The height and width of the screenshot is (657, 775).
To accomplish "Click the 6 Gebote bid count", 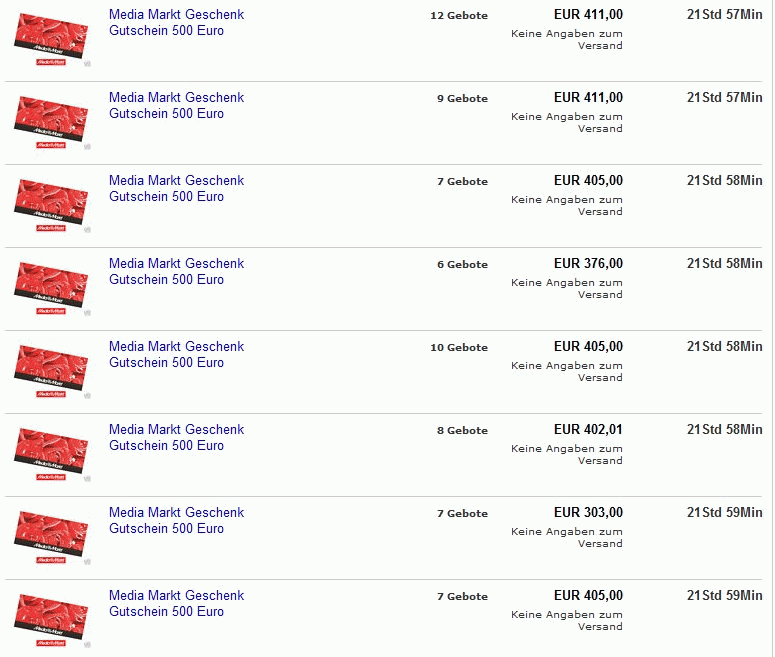I will (462, 264).
